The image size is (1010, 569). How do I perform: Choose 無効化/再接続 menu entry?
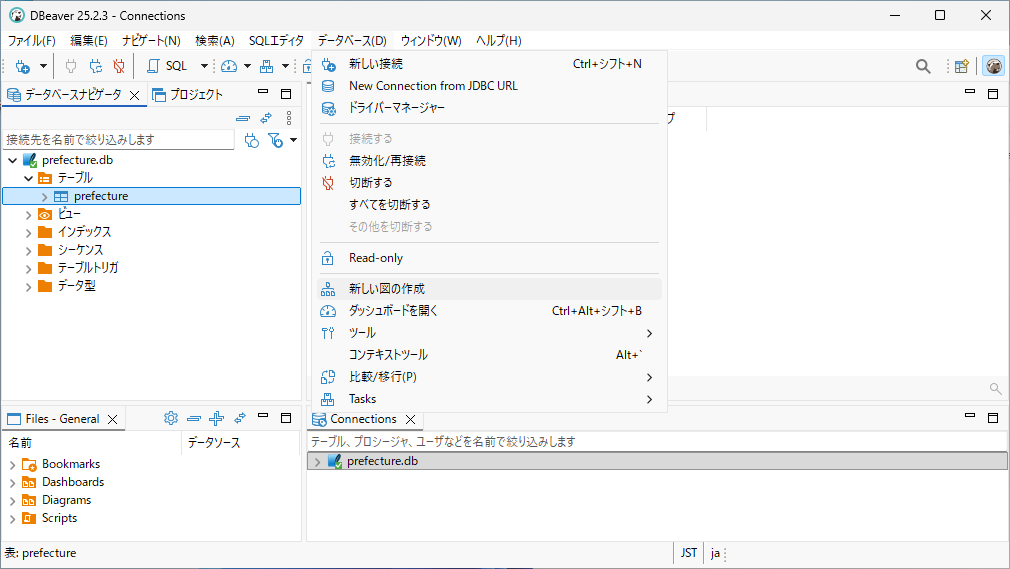pos(490,160)
